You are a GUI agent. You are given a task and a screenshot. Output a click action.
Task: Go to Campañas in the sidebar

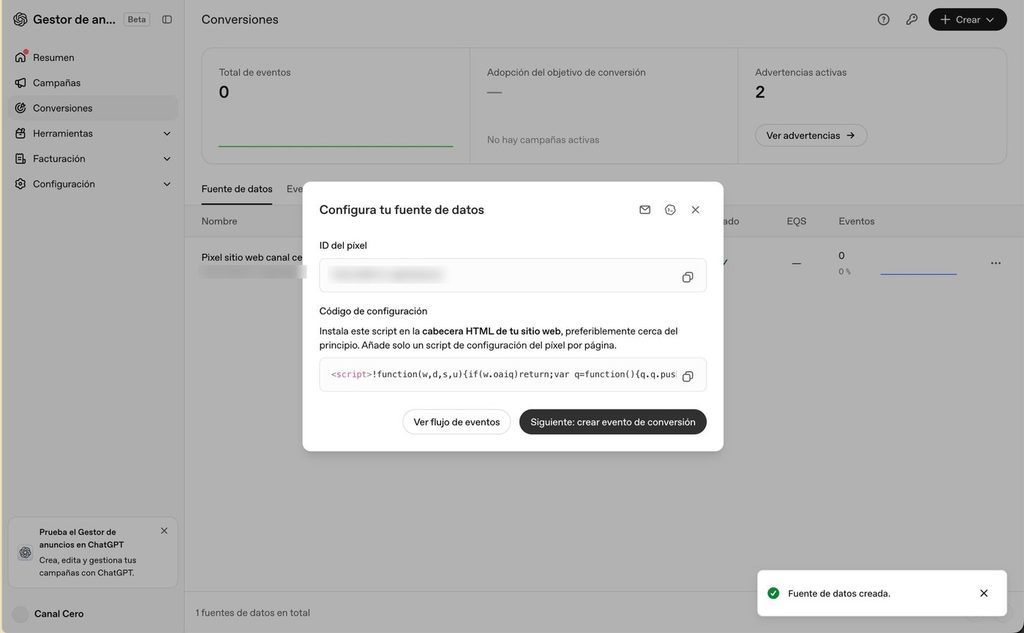click(93, 83)
